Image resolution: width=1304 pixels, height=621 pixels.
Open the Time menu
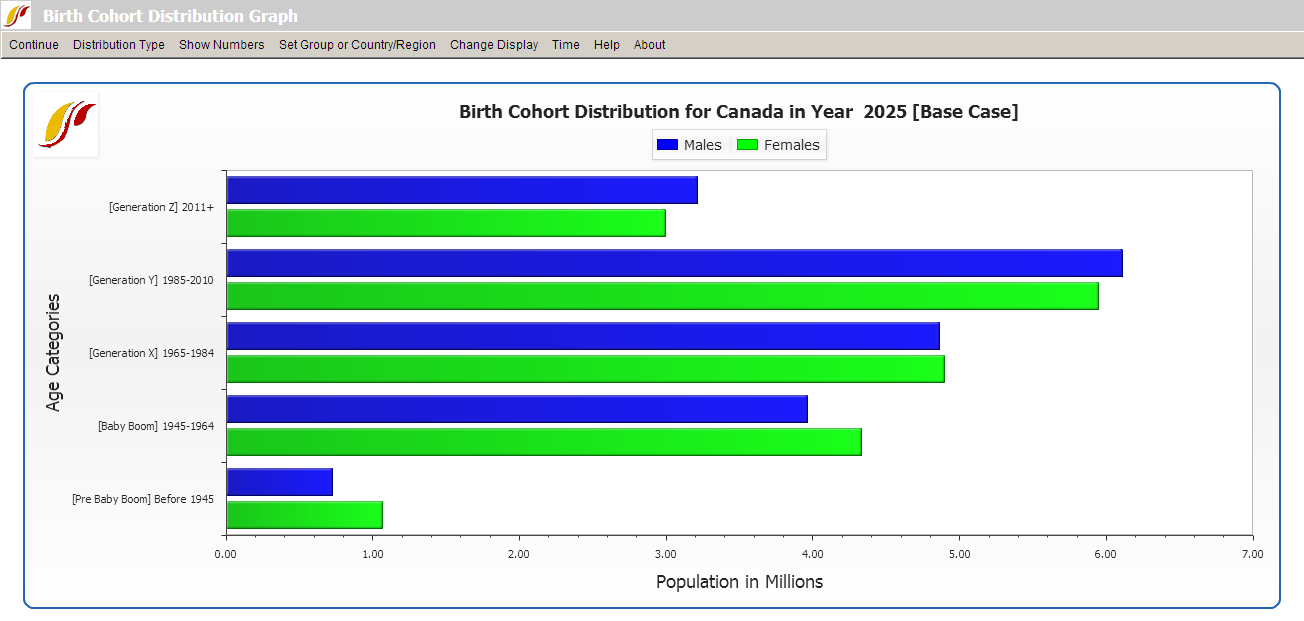(566, 45)
